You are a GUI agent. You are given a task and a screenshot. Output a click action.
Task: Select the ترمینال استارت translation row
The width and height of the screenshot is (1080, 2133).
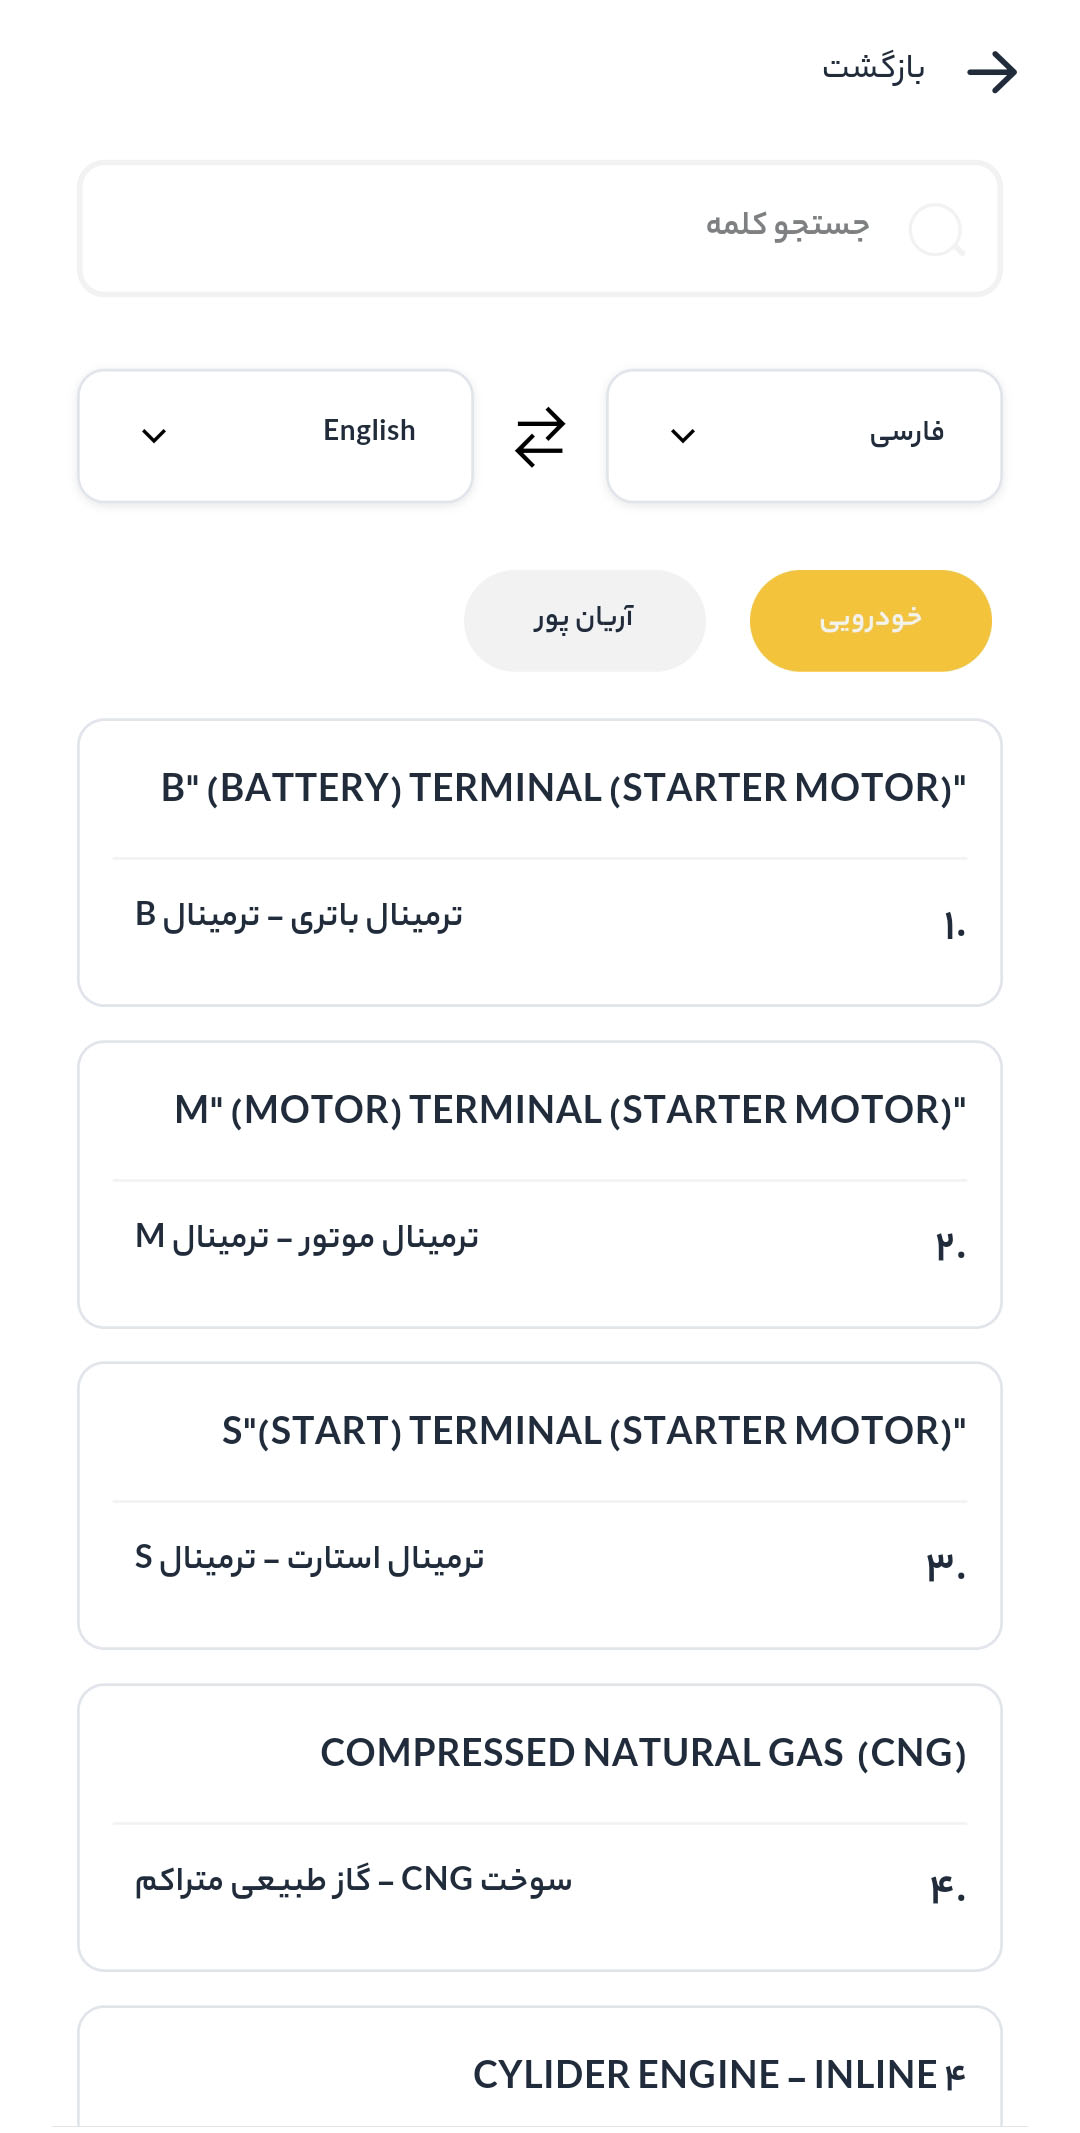(x=540, y=1562)
